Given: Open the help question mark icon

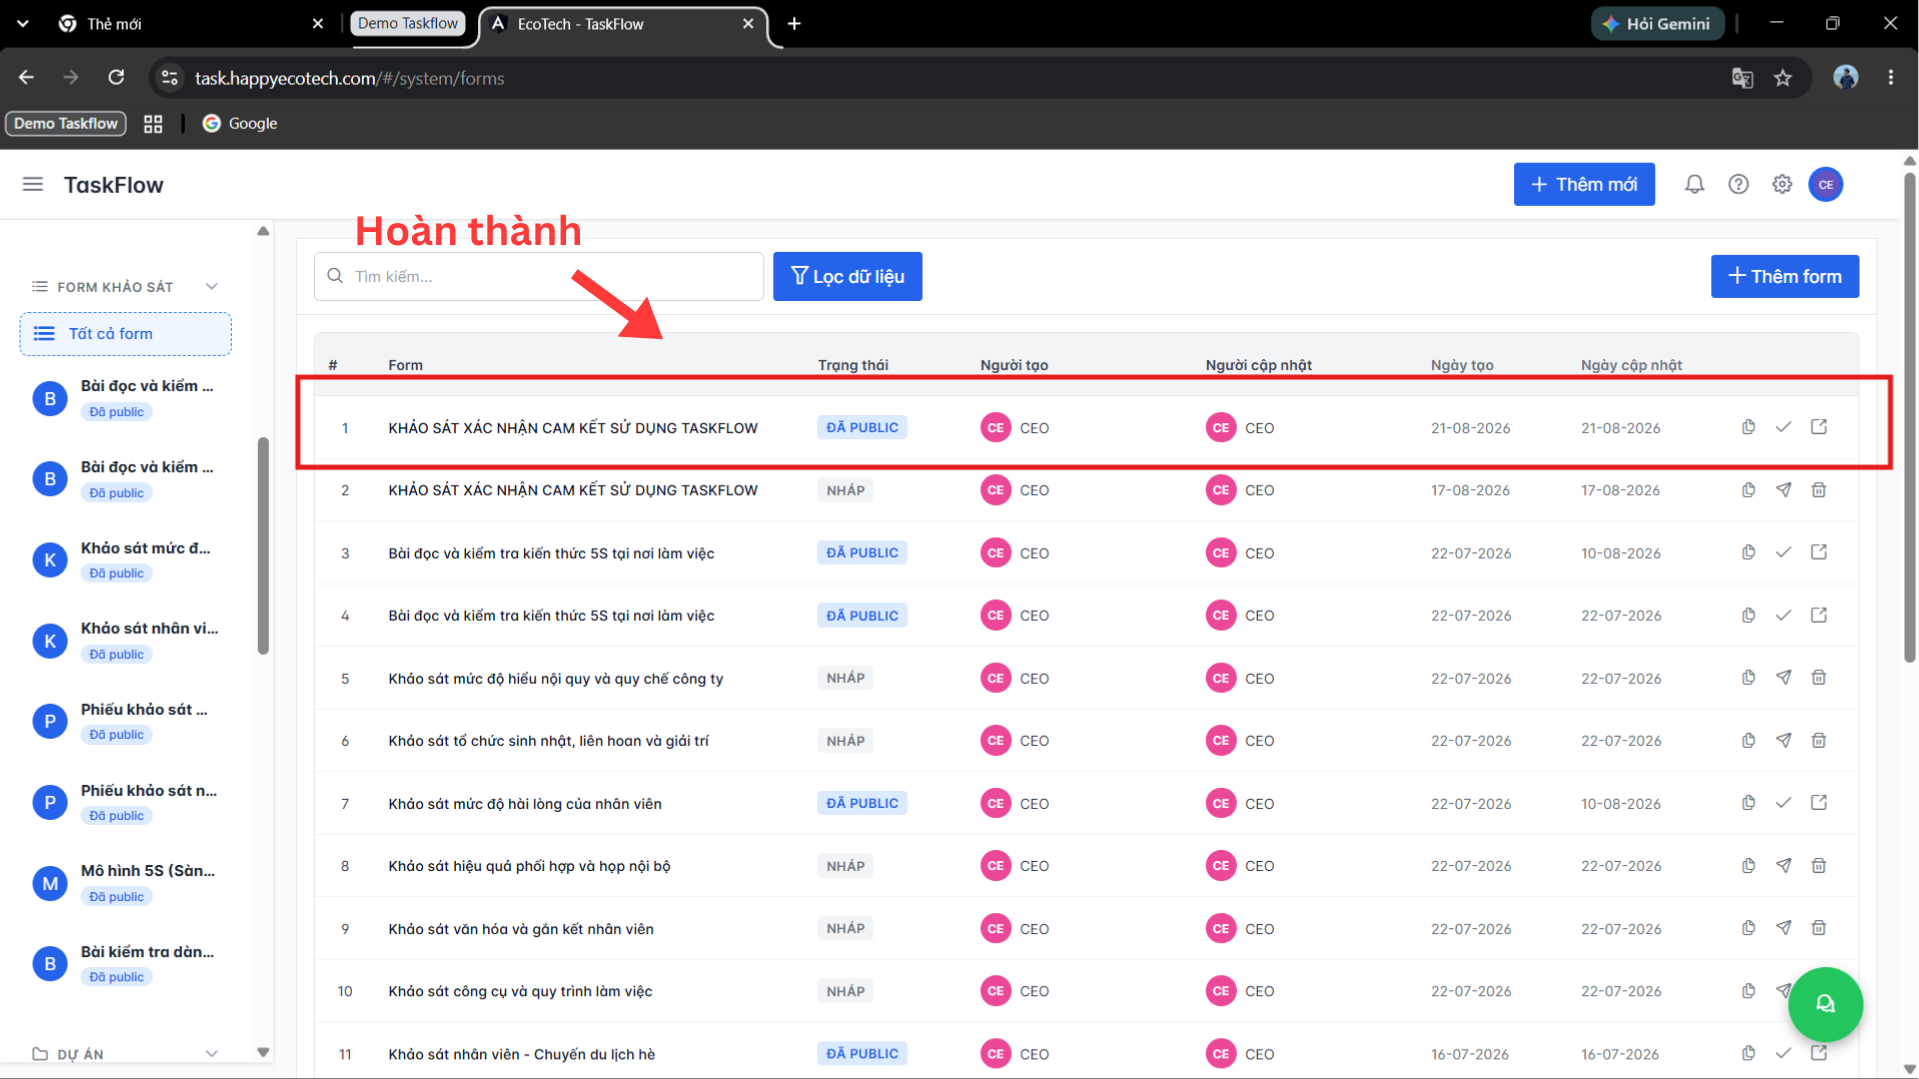Looking at the screenshot, I should [x=1738, y=184].
